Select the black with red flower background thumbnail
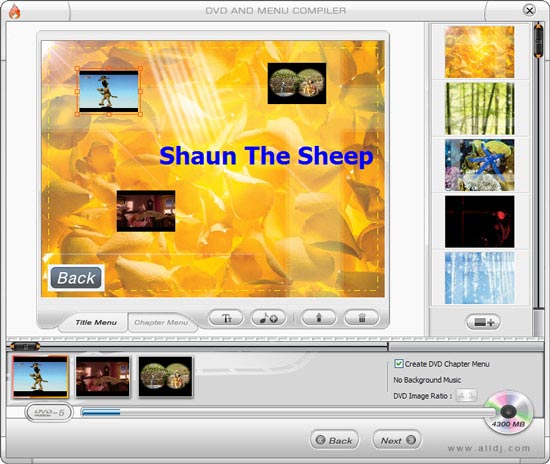Image resolution: width=550 pixels, height=464 pixels. [479, 222]
